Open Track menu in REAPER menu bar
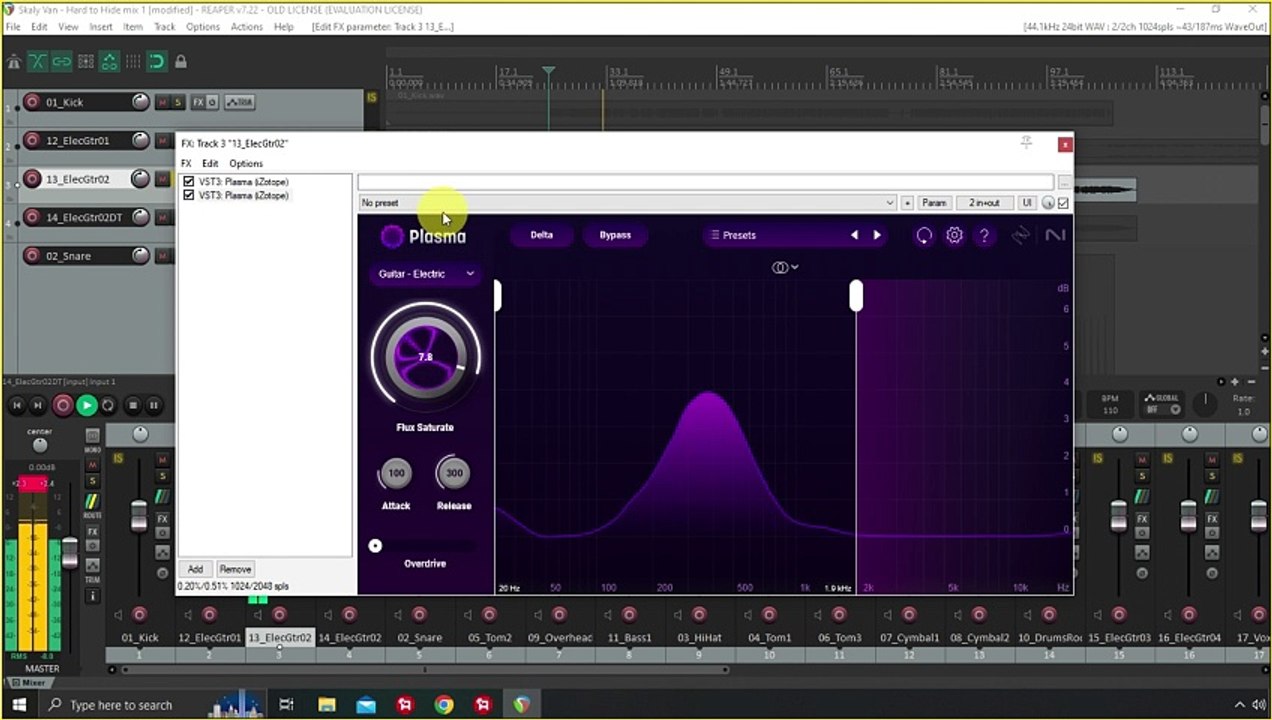Screen dimensions: 1272x720 pyautogui.click(x=164, y=27)
